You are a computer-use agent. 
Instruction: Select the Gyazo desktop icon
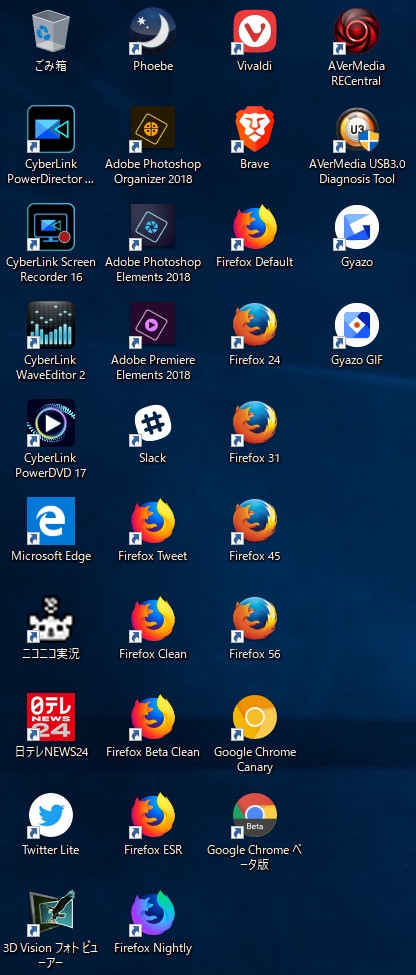357,227
